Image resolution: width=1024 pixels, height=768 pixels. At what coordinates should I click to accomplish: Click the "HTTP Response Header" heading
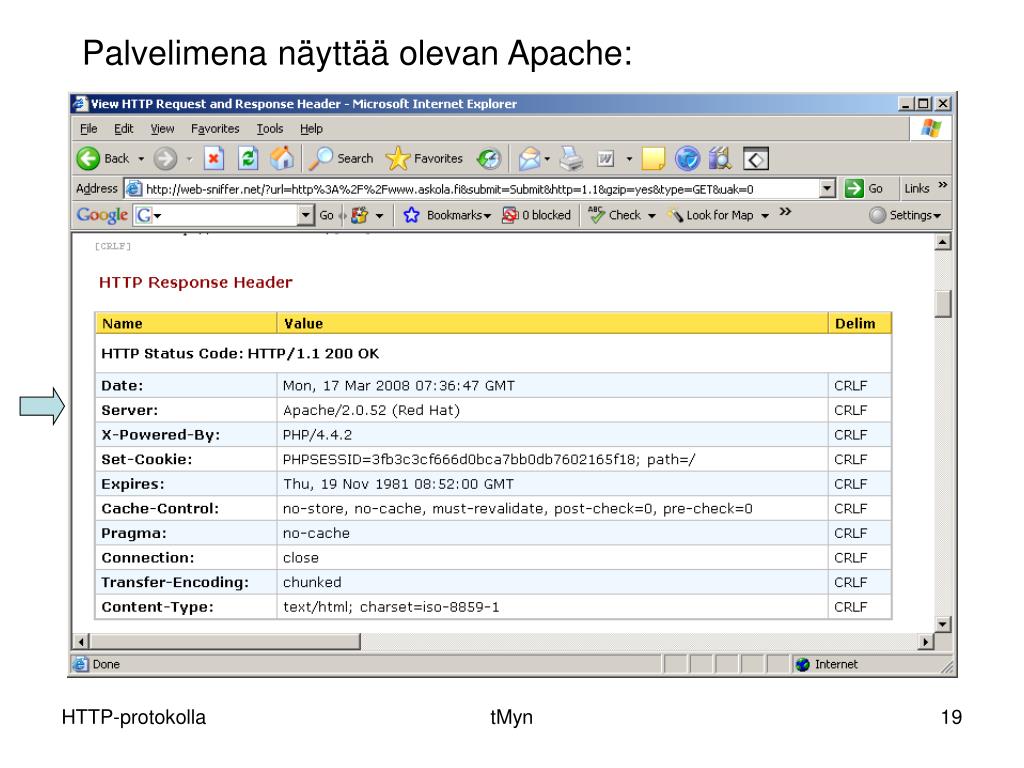pyautogui.click(x=195, y=282)
